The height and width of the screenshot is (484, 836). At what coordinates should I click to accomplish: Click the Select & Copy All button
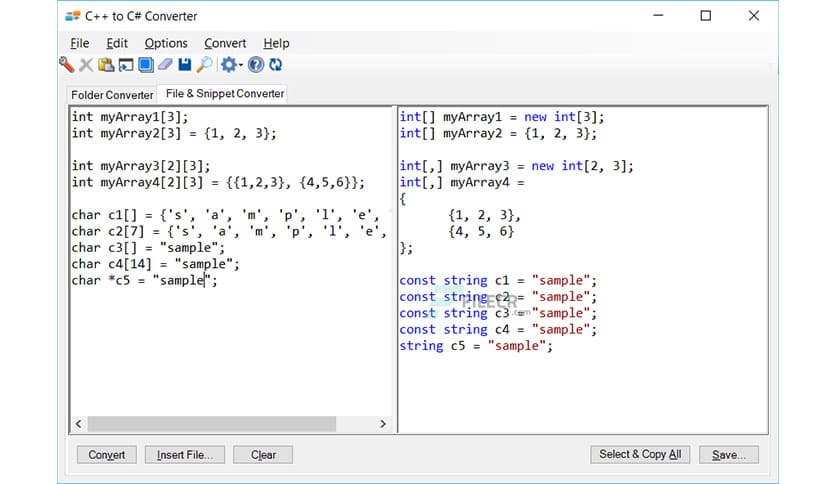tap(640, 454)
